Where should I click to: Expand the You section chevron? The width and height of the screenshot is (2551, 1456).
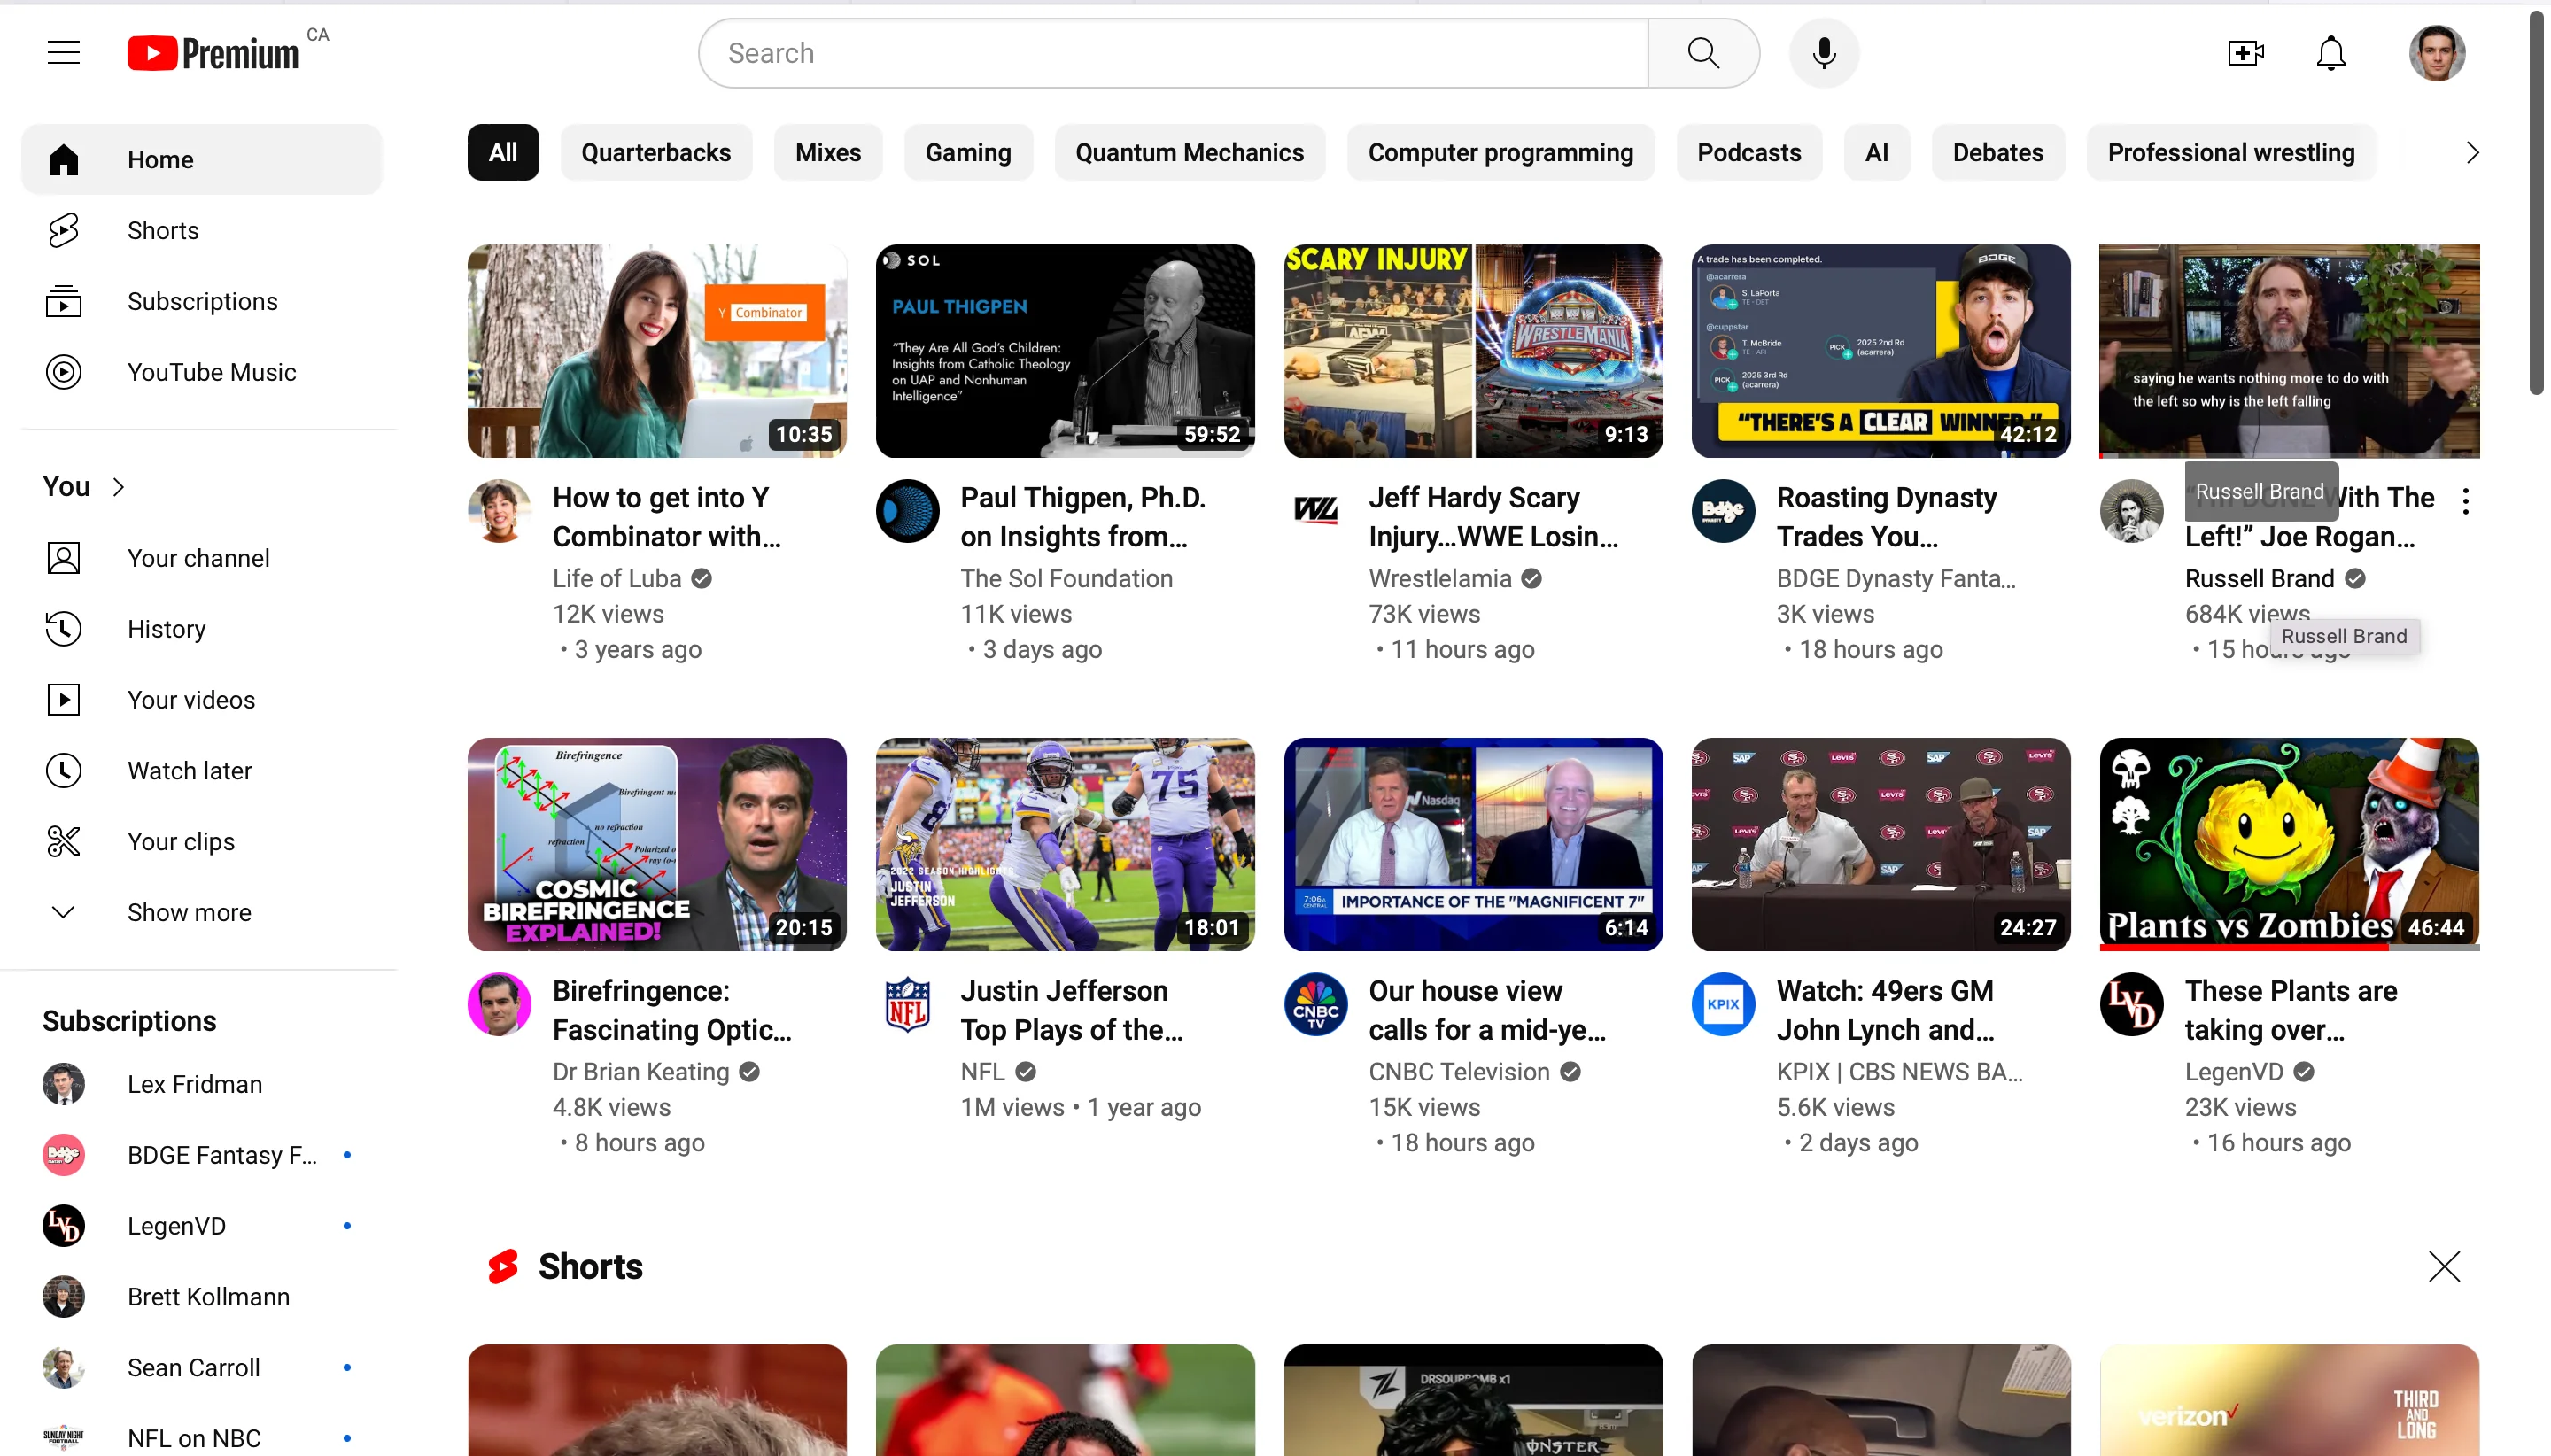118,487
